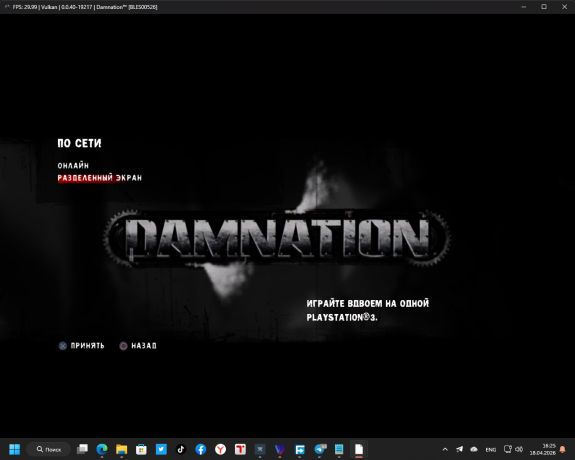Select РАЗДЕЛЕННЫЙ ЭКРАН menu option
The width and height of the screenshot is (575, 460).
tap(99, 178)
